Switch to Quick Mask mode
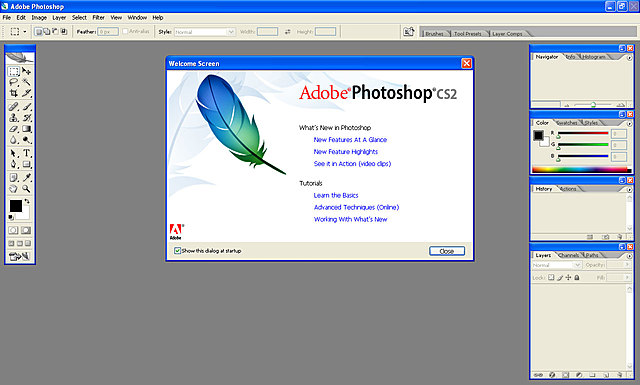This screenshot has height=385, width=640. coord(26,230)
